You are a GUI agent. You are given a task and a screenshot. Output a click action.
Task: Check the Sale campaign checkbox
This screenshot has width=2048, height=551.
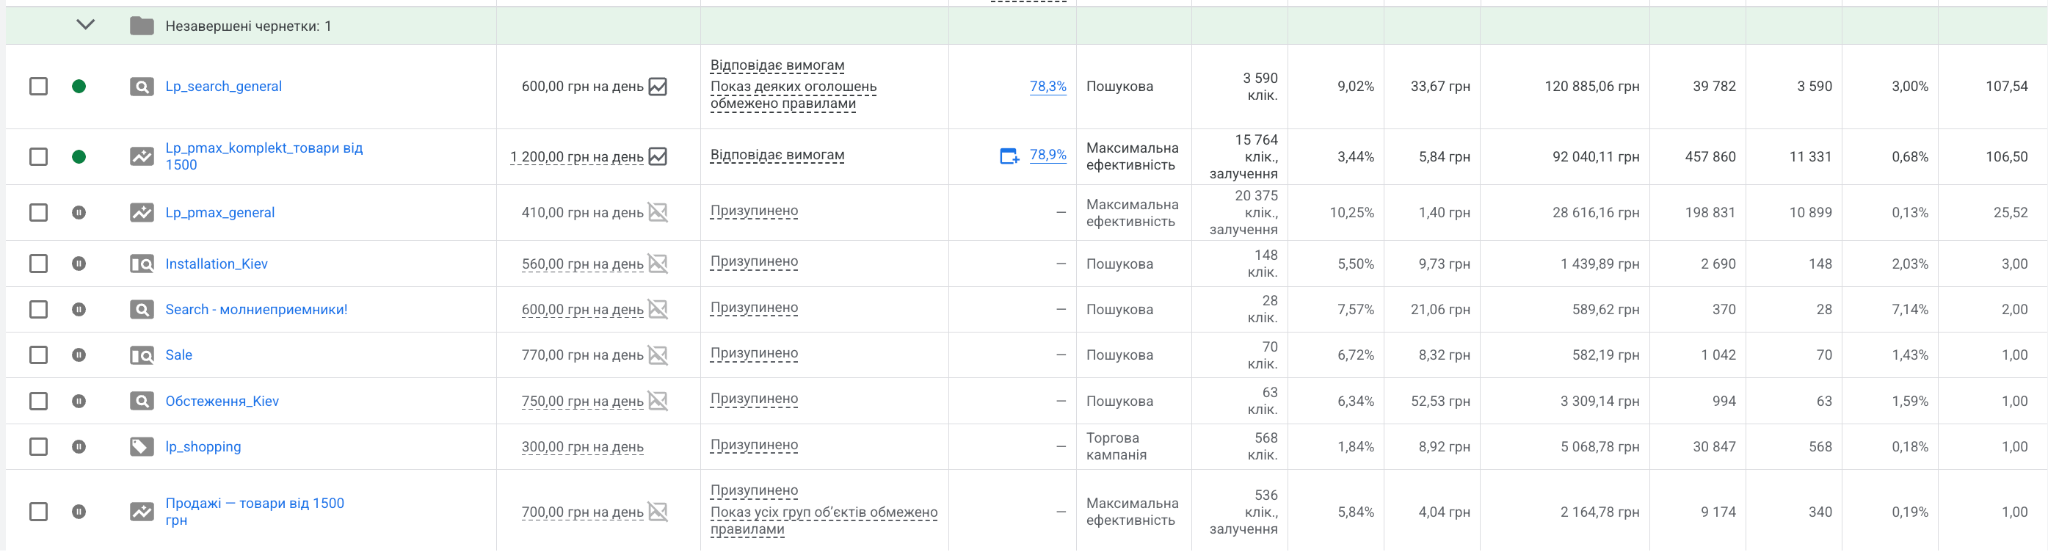(38, 355)
